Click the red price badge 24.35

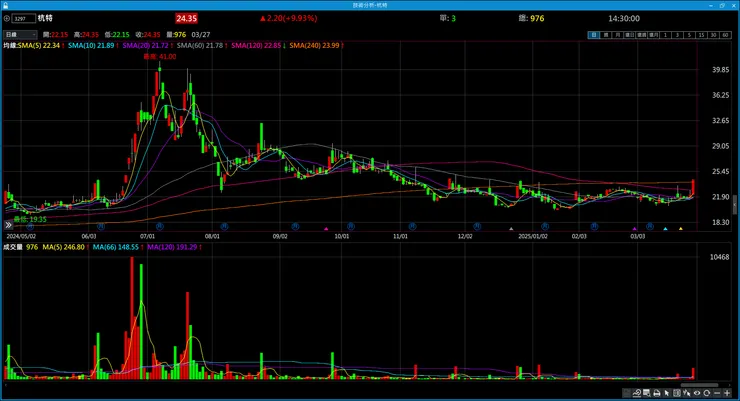pos(186,18)
